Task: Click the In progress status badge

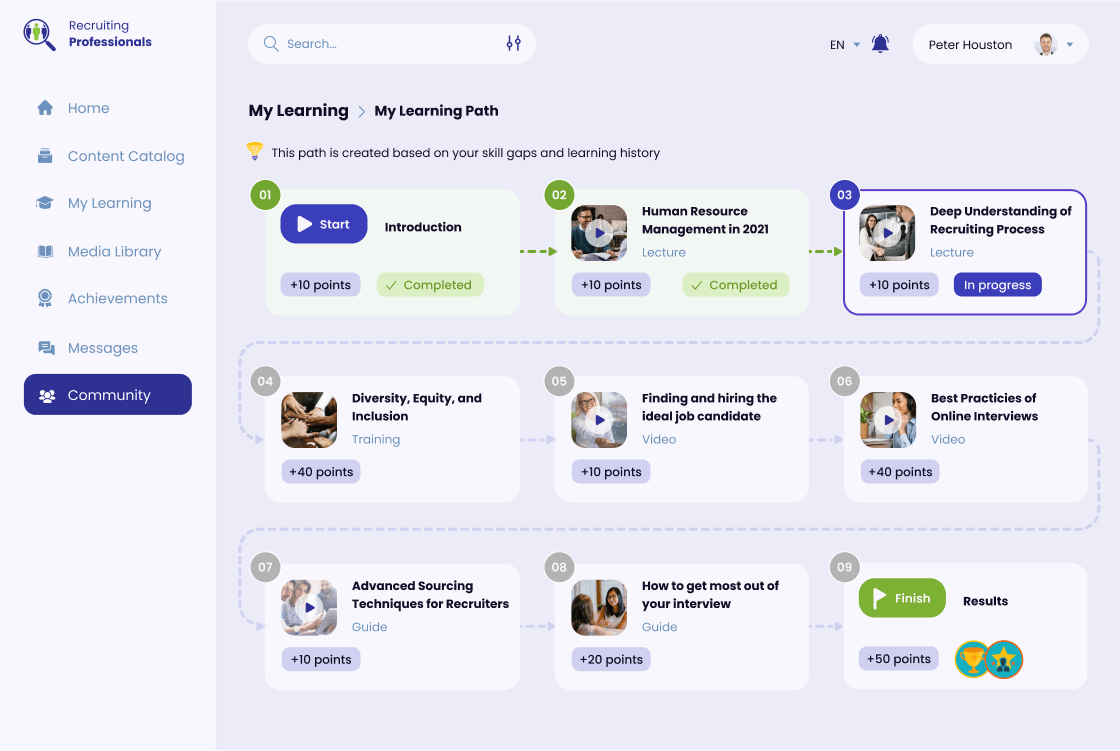Action: [997, 285]
